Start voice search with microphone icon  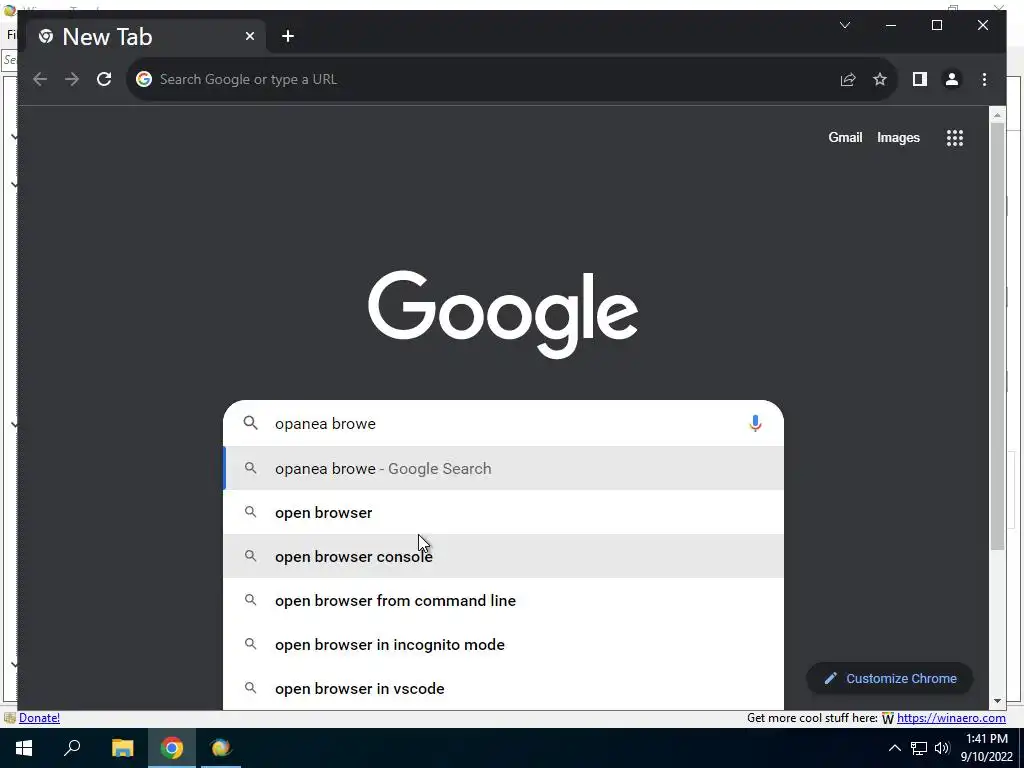tap(755, 423)
